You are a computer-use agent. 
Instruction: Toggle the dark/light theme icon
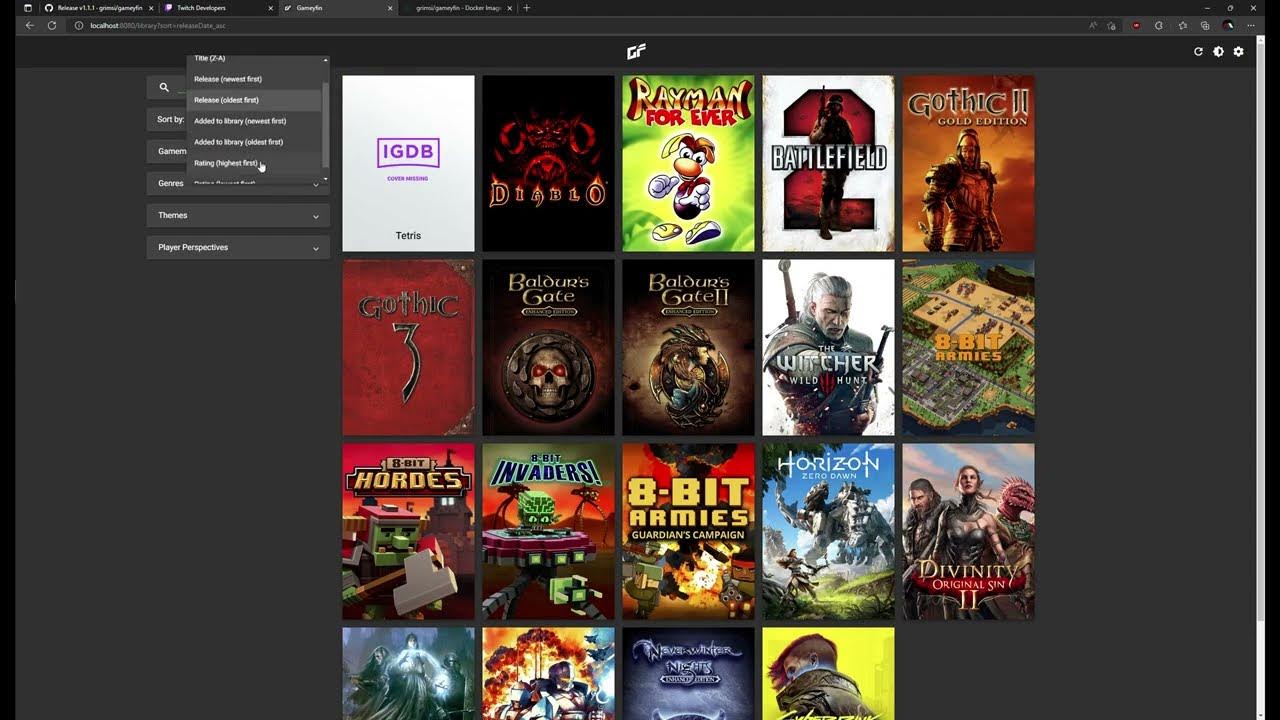coord(1218,51)
